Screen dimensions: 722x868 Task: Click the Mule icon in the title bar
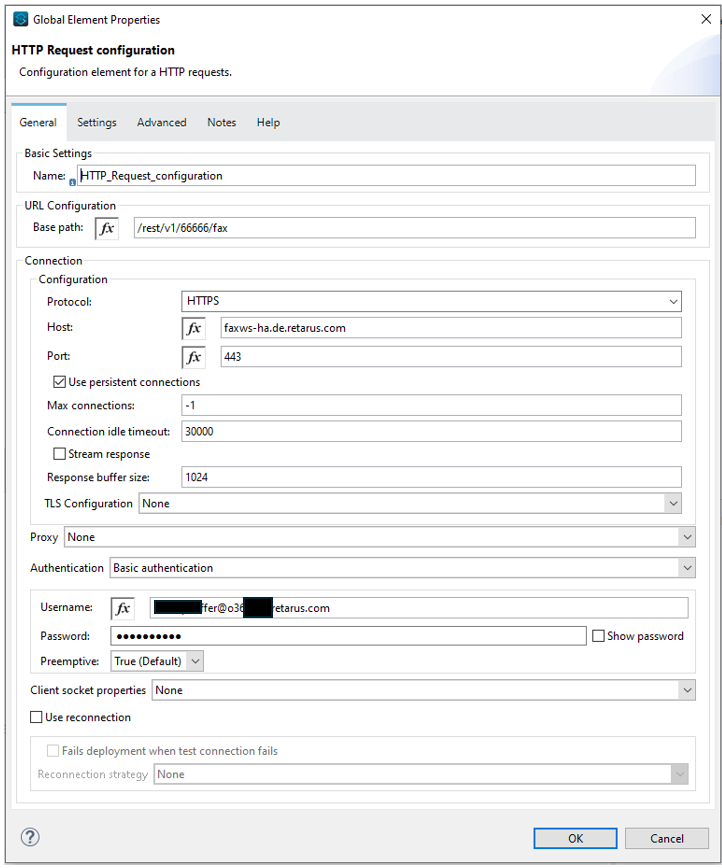point(20,20)
